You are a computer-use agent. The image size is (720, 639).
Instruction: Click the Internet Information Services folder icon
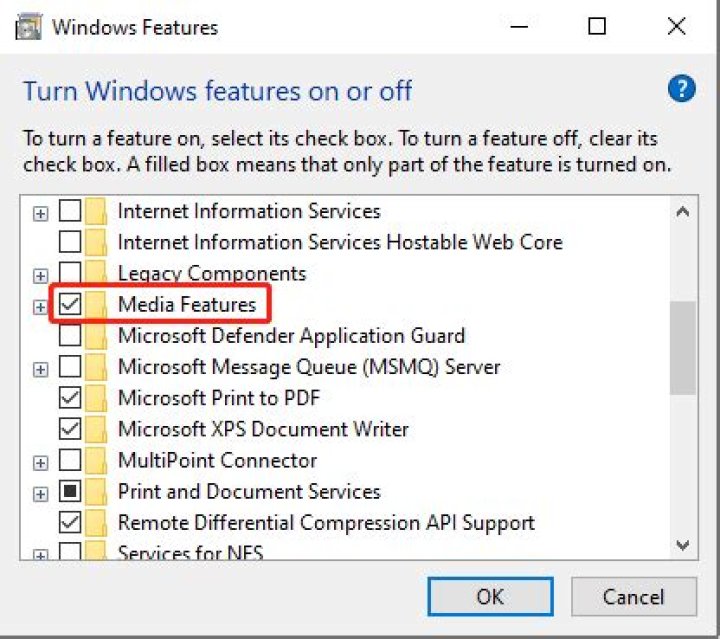97,211
